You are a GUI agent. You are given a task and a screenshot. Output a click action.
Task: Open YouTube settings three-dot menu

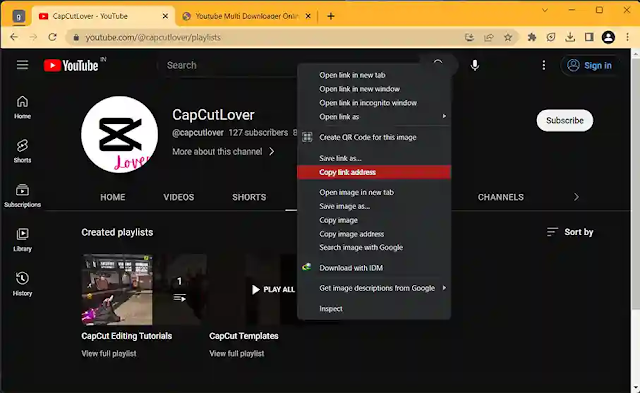pos(543,65)
